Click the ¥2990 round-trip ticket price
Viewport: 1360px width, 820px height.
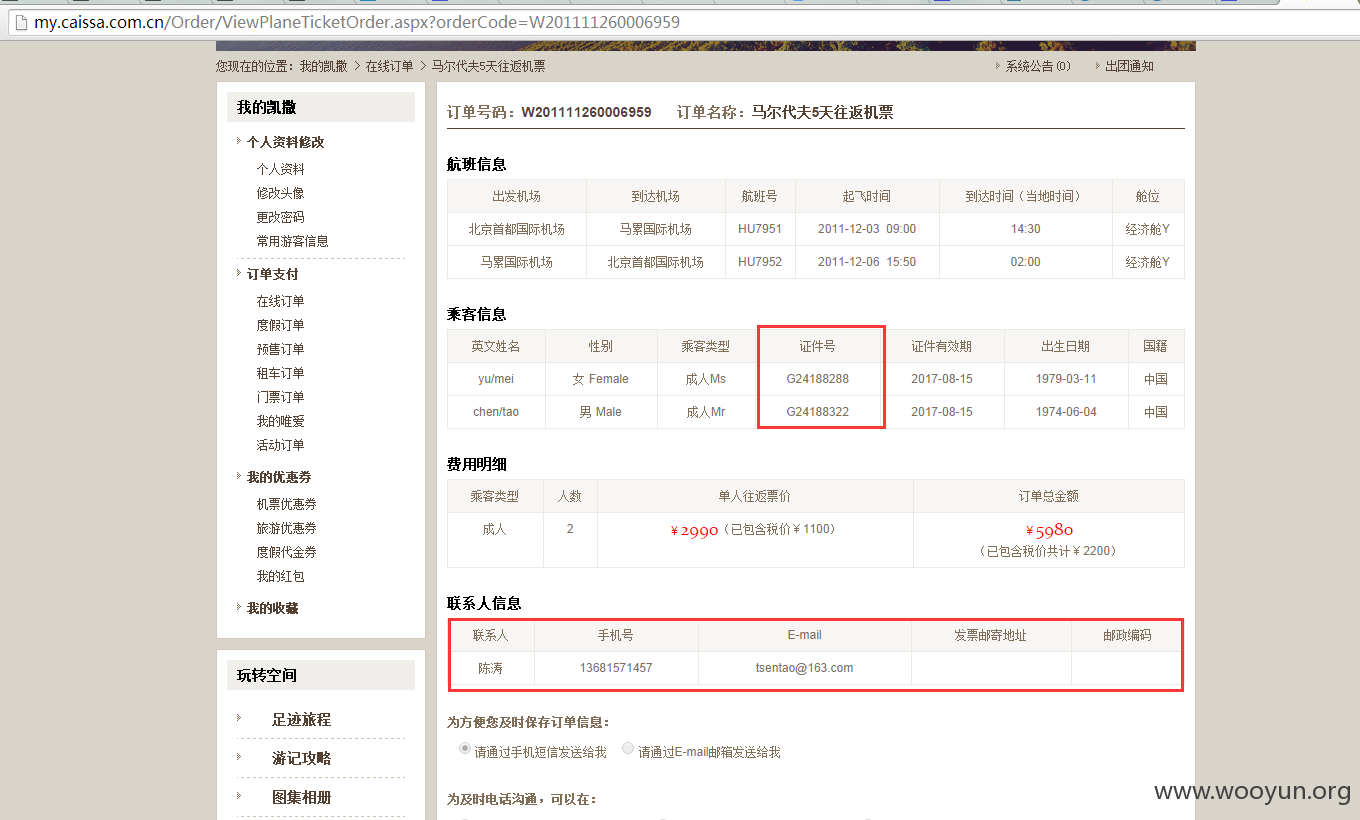[x=695, y=531]
